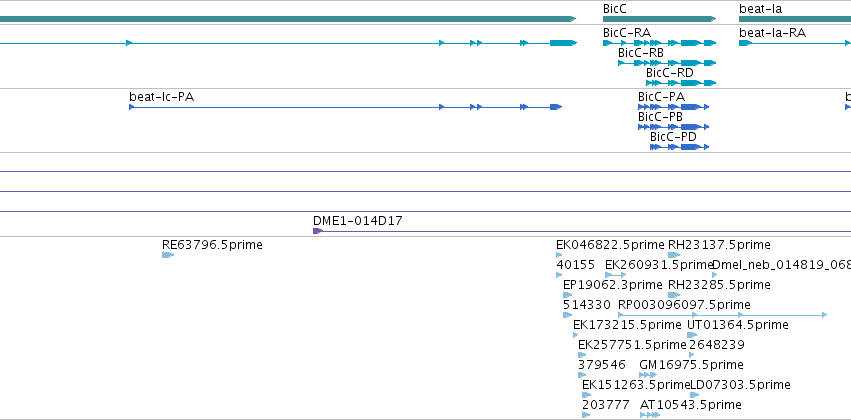This screenshot has width=851, height=420.
Task: Open the RP003096097.5prime spliced EST
Action: 722,315
